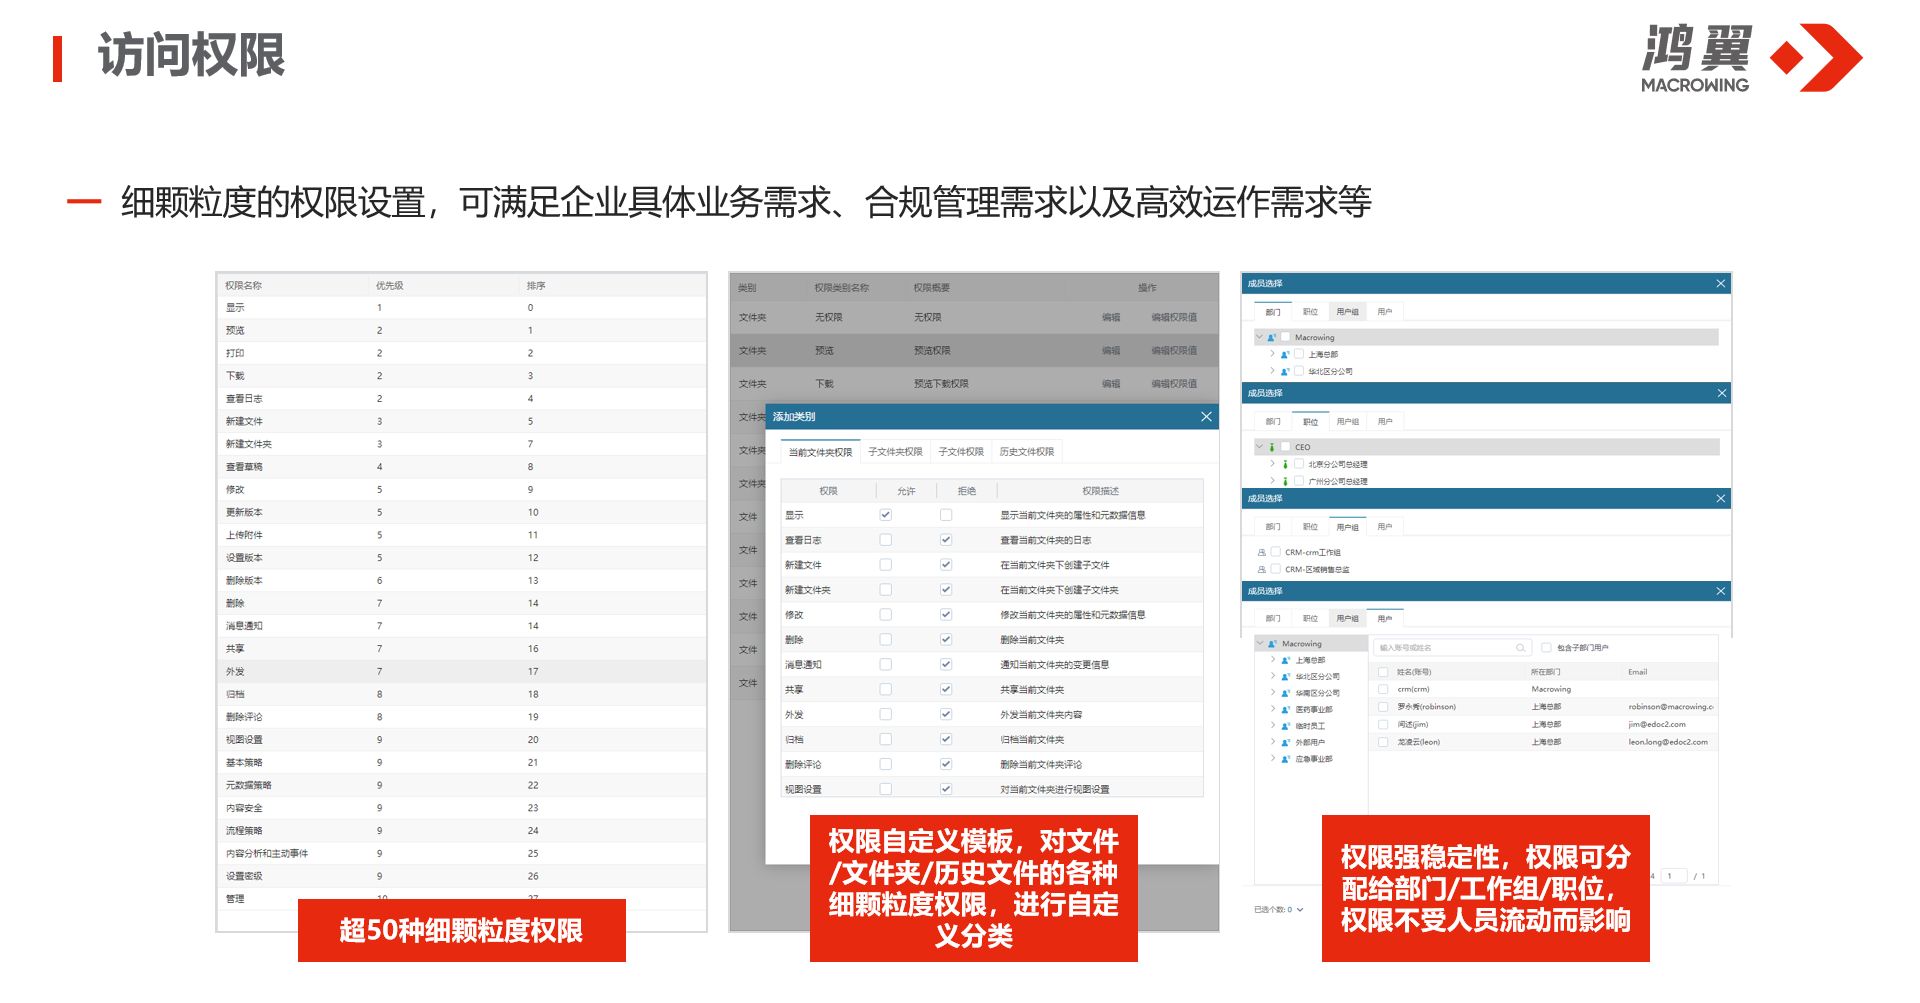The width and height of the screenshot is (1920, 1003).
Task: Click department icon next to 医药事业部
Action: coord(1285,709)
